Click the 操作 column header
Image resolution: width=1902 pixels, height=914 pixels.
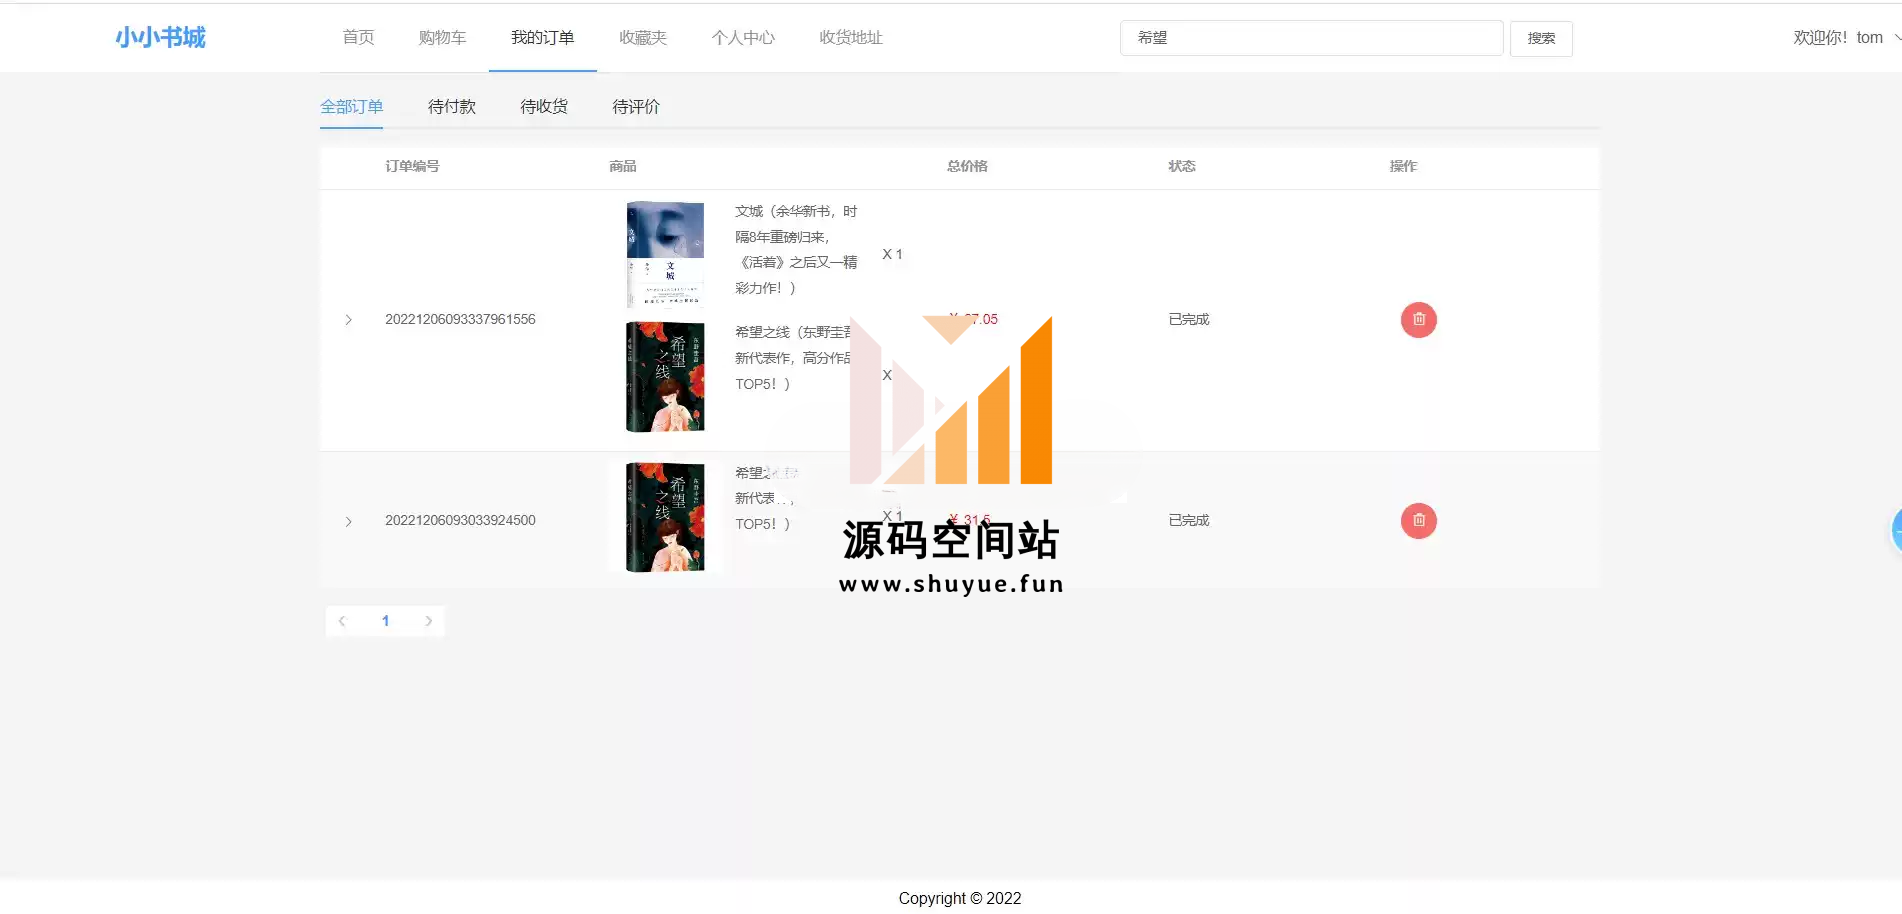[1403, 167]
